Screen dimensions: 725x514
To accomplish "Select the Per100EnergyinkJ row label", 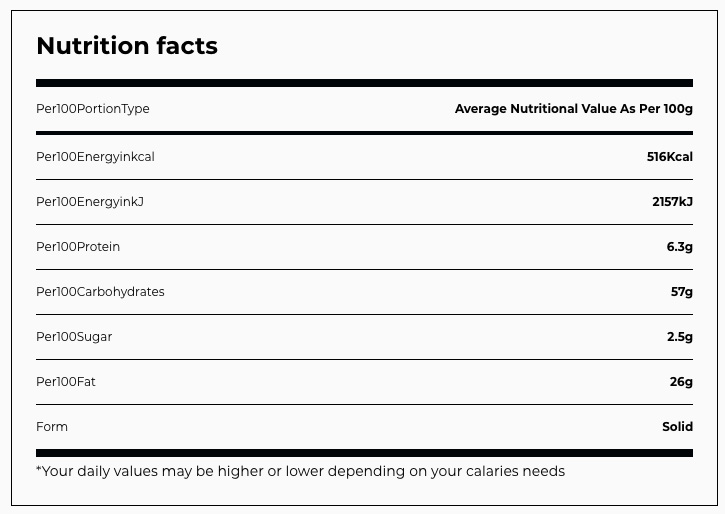I will click(x=90, y=202).
